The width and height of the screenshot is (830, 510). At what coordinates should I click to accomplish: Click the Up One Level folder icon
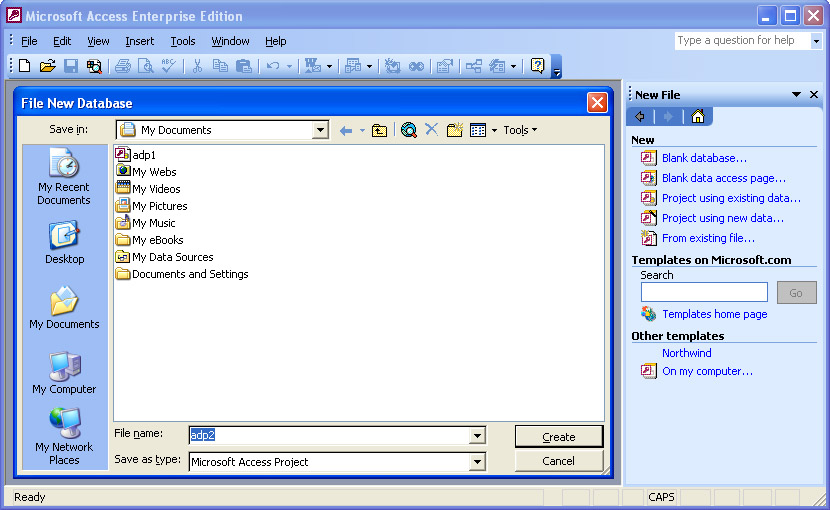point(379,130)
